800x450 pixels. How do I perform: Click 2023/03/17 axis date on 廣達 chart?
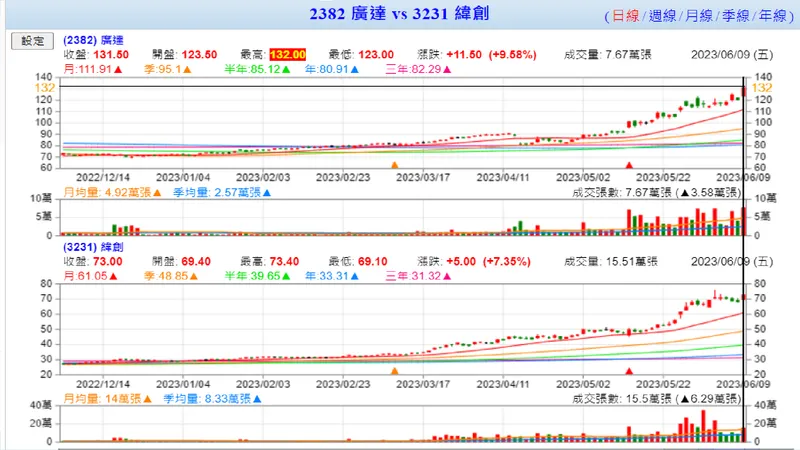click(x=423, y=177)
